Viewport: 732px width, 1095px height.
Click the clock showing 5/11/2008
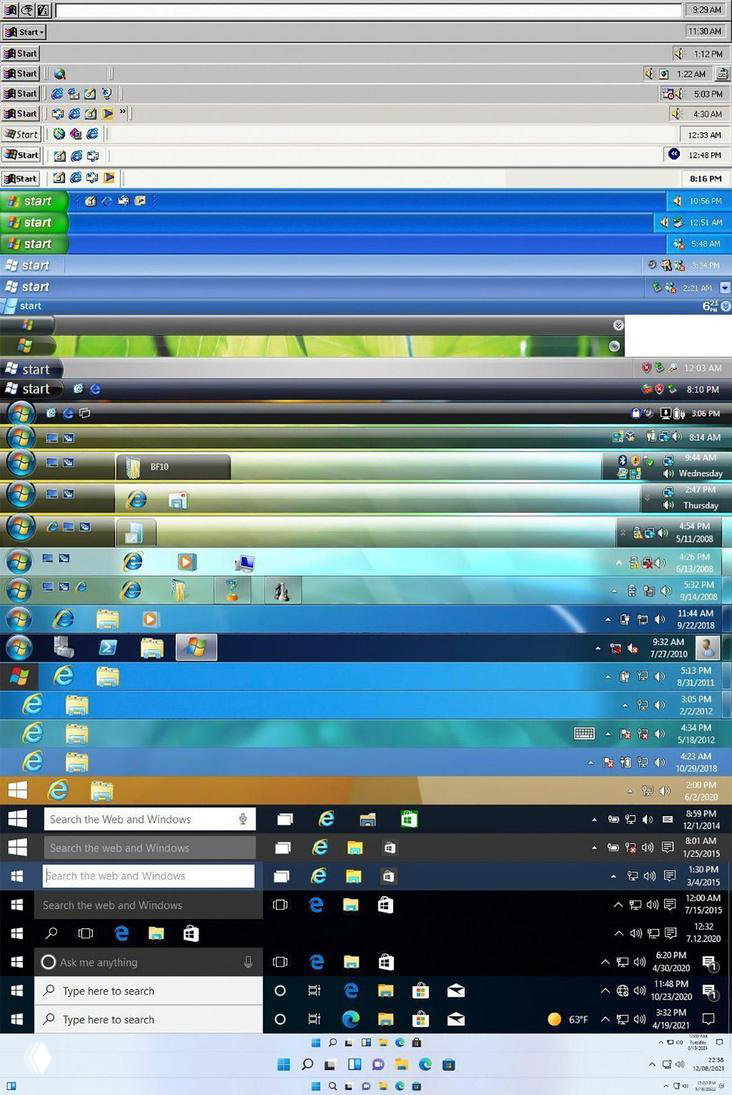coord(694,532)
